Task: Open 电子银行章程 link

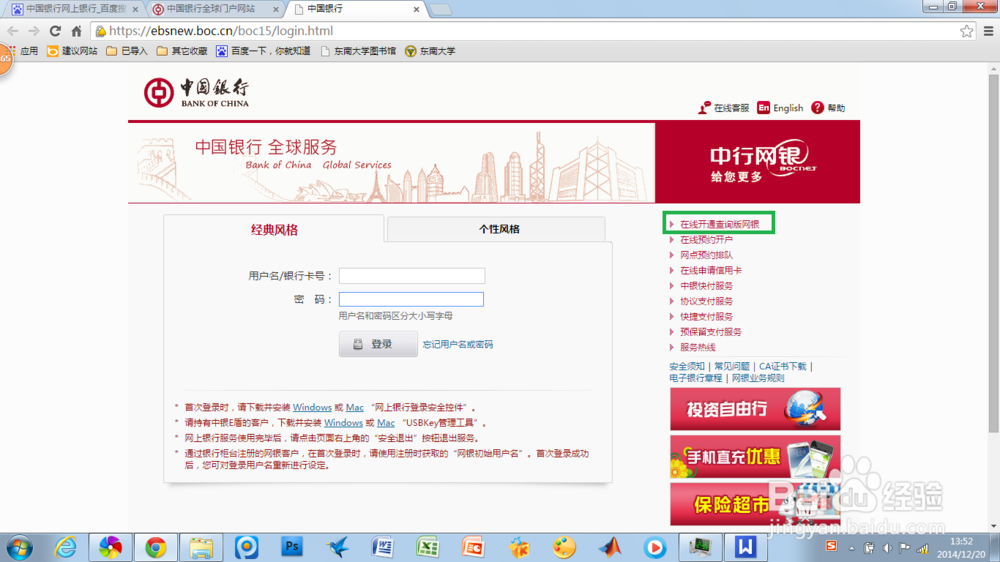Action: click(x=695, y=378)
